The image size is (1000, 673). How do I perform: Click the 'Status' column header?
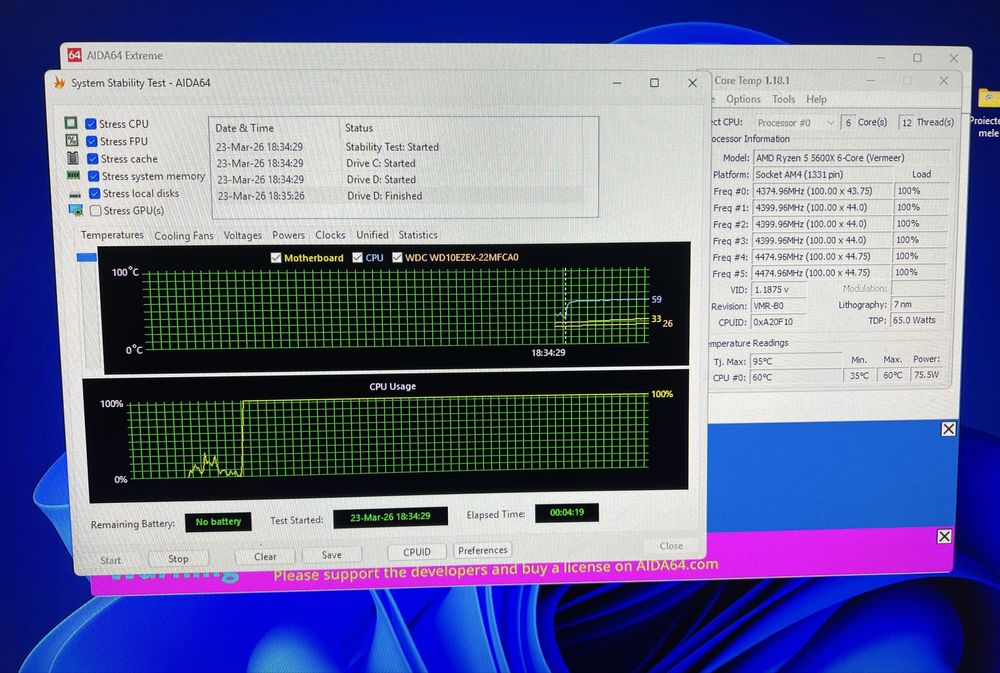coord(359,128)
